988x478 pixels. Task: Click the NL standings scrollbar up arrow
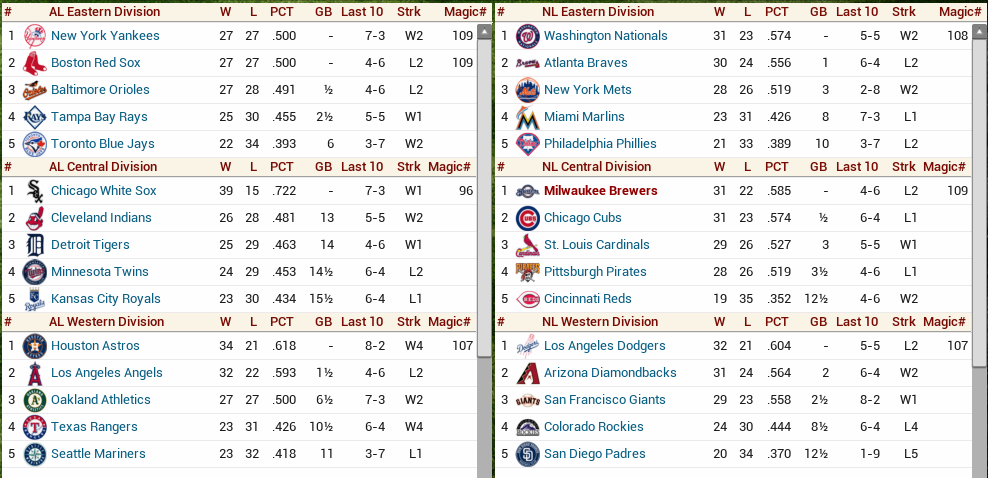coord(979,30)
